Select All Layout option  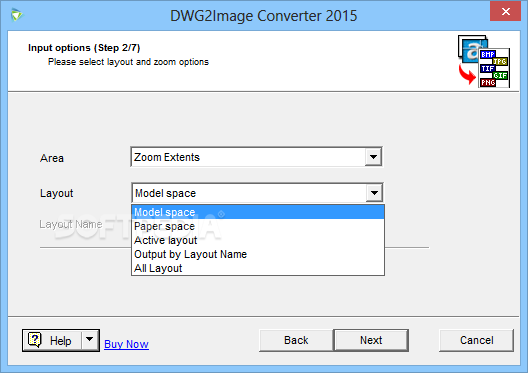[x=258, y=268]
